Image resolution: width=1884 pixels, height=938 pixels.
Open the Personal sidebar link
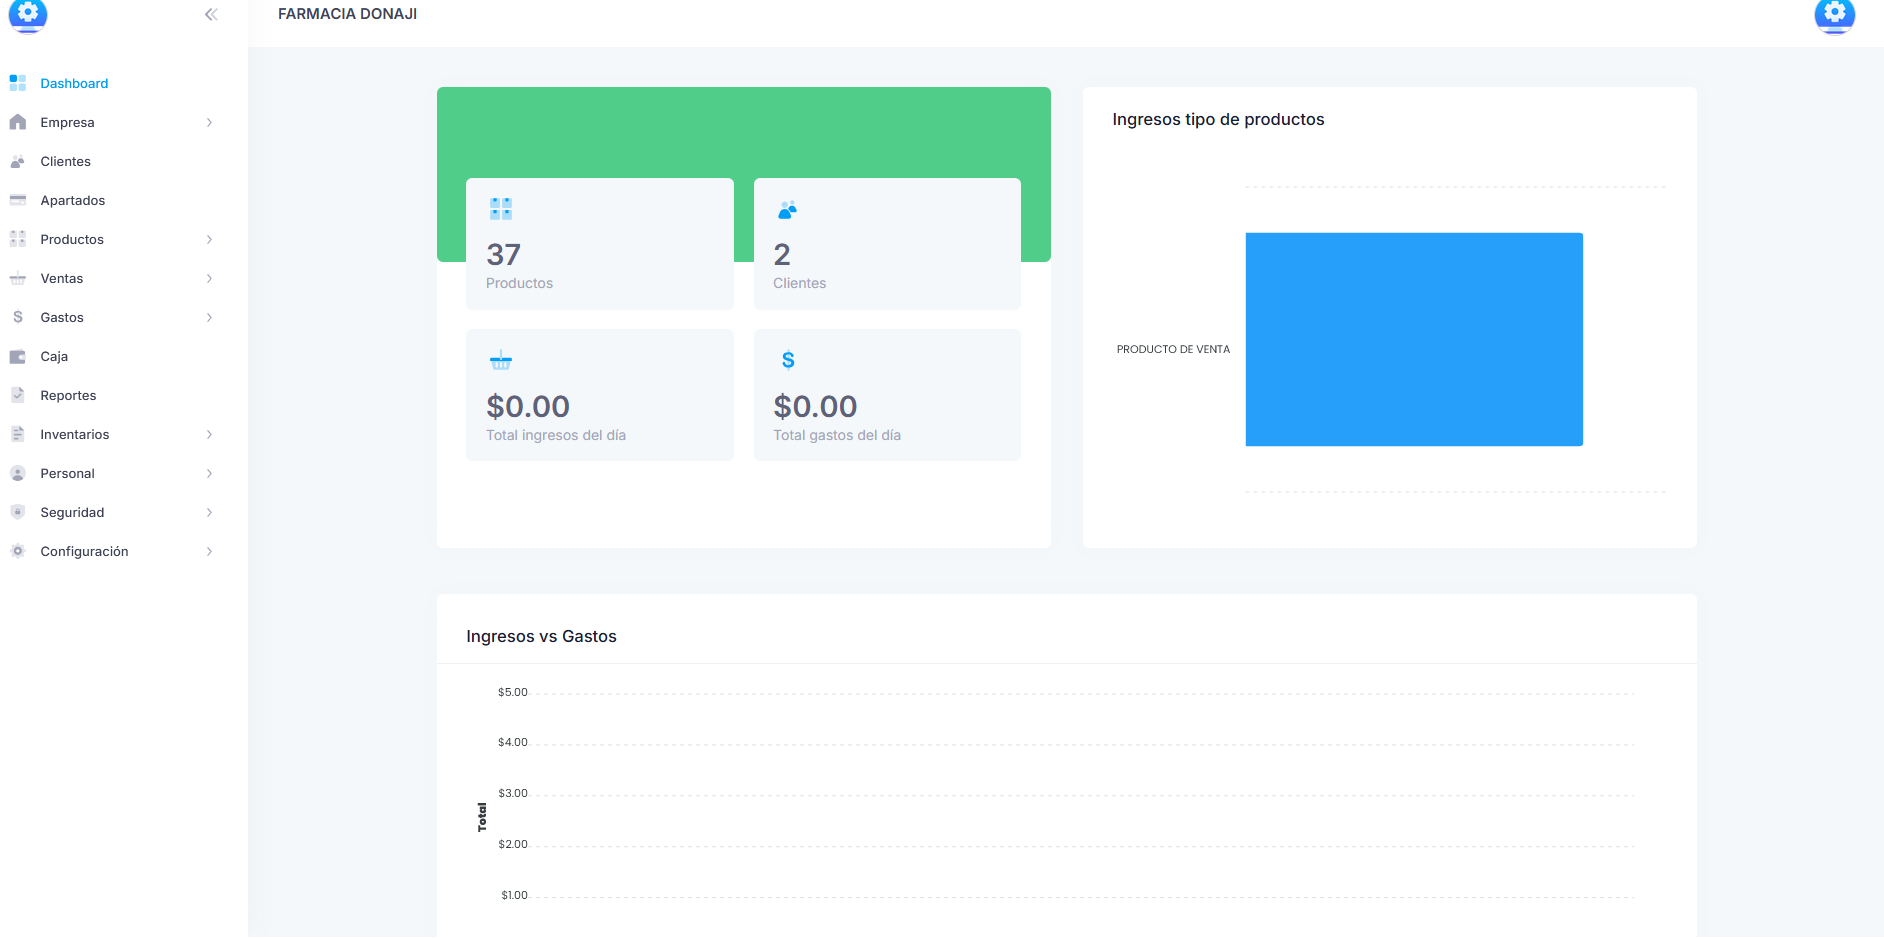(x=67, y=473)
